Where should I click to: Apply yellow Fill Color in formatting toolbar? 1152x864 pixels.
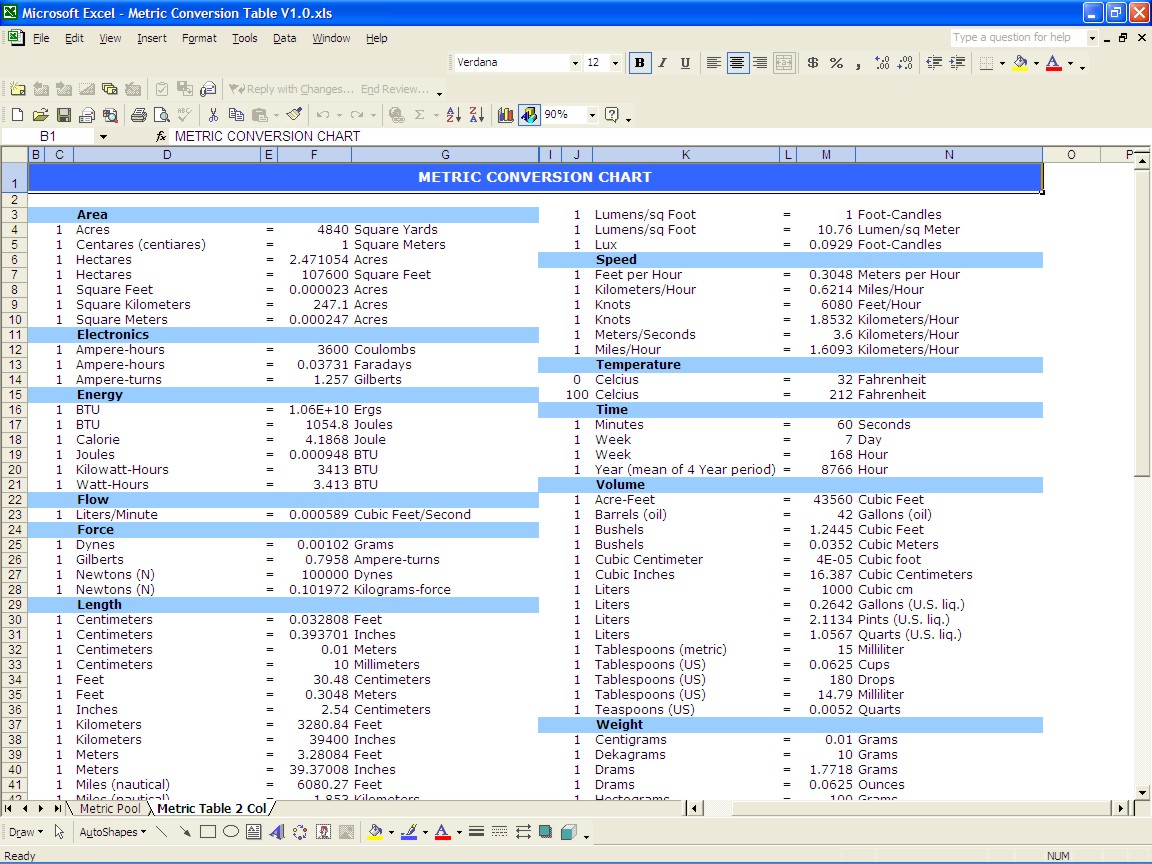pyautogui.click(x=1020, y=63)
